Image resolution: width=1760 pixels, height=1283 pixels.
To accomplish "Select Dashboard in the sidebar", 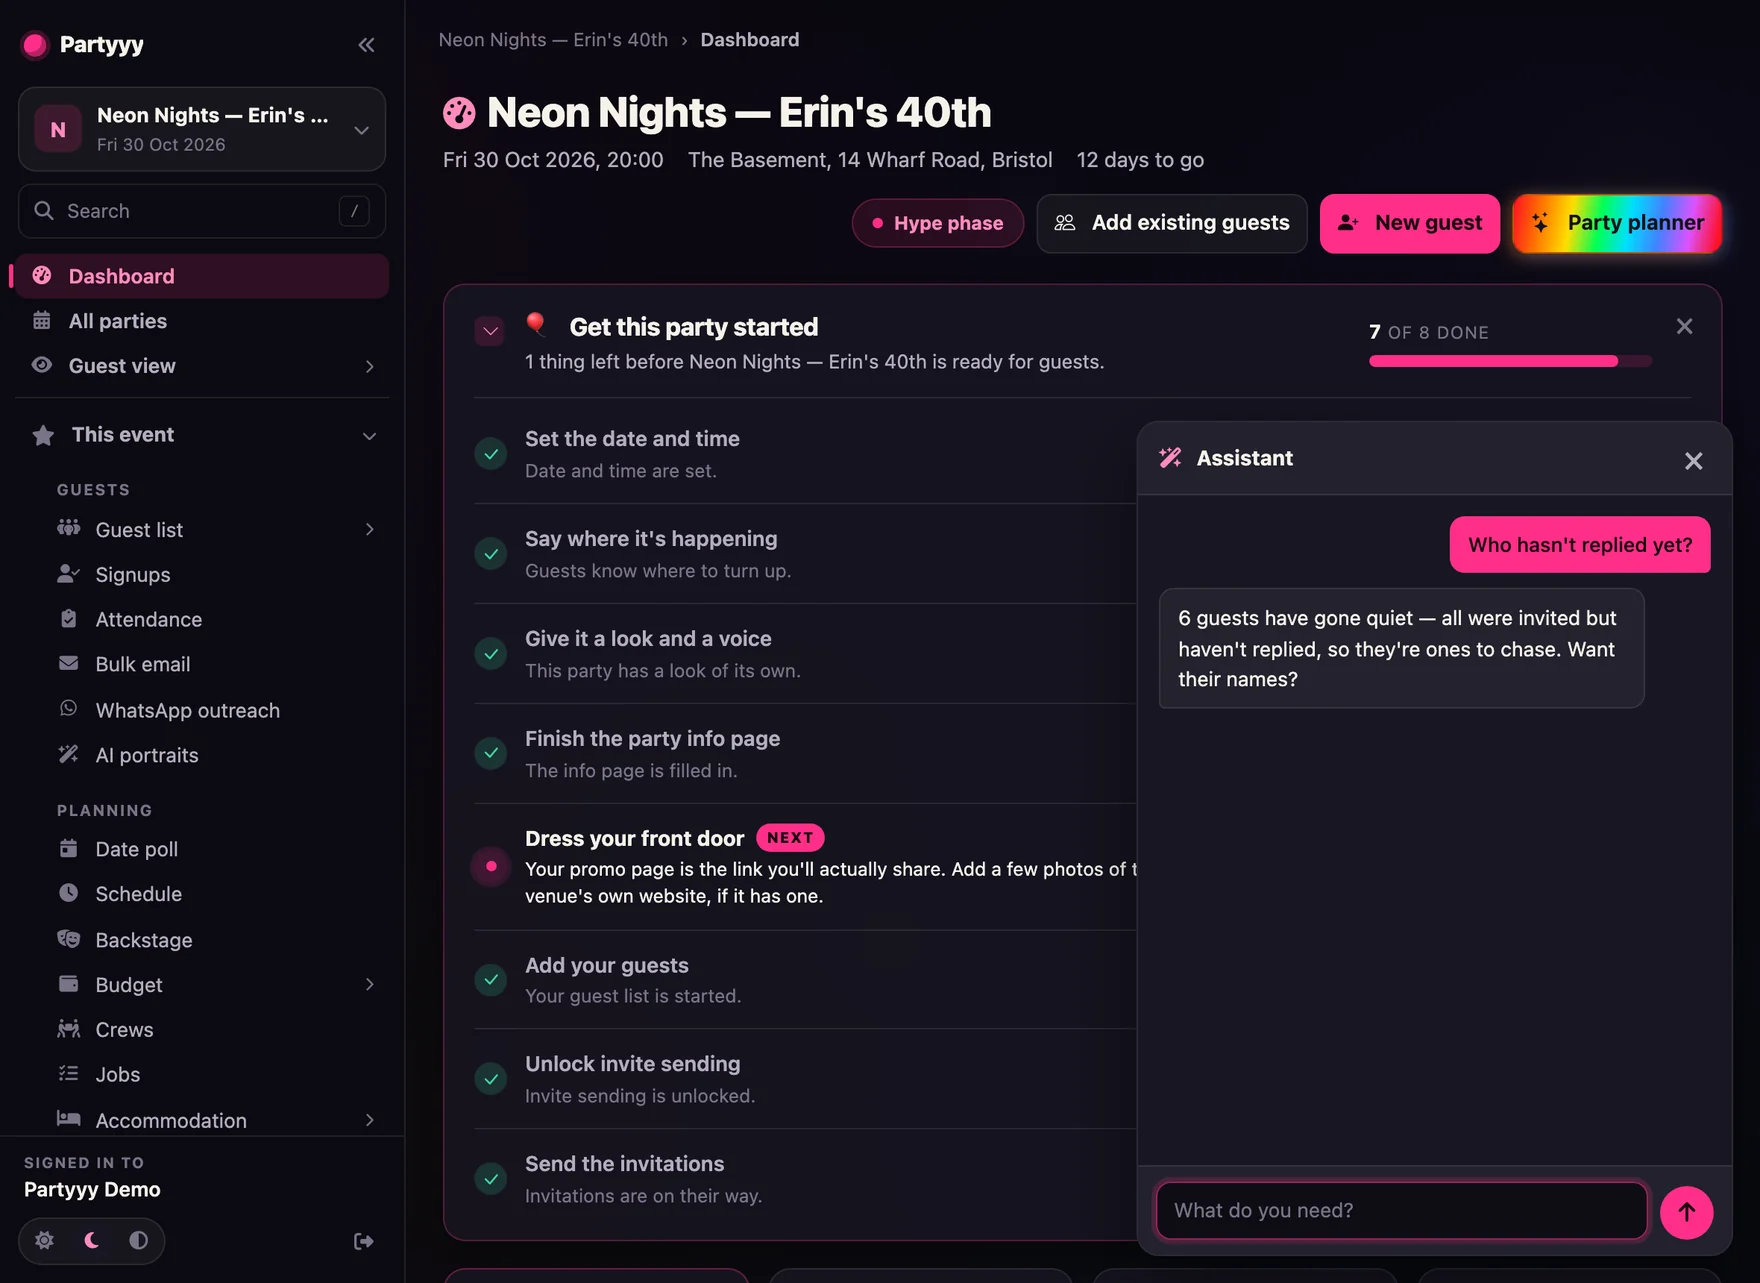I will pos(202,276).
